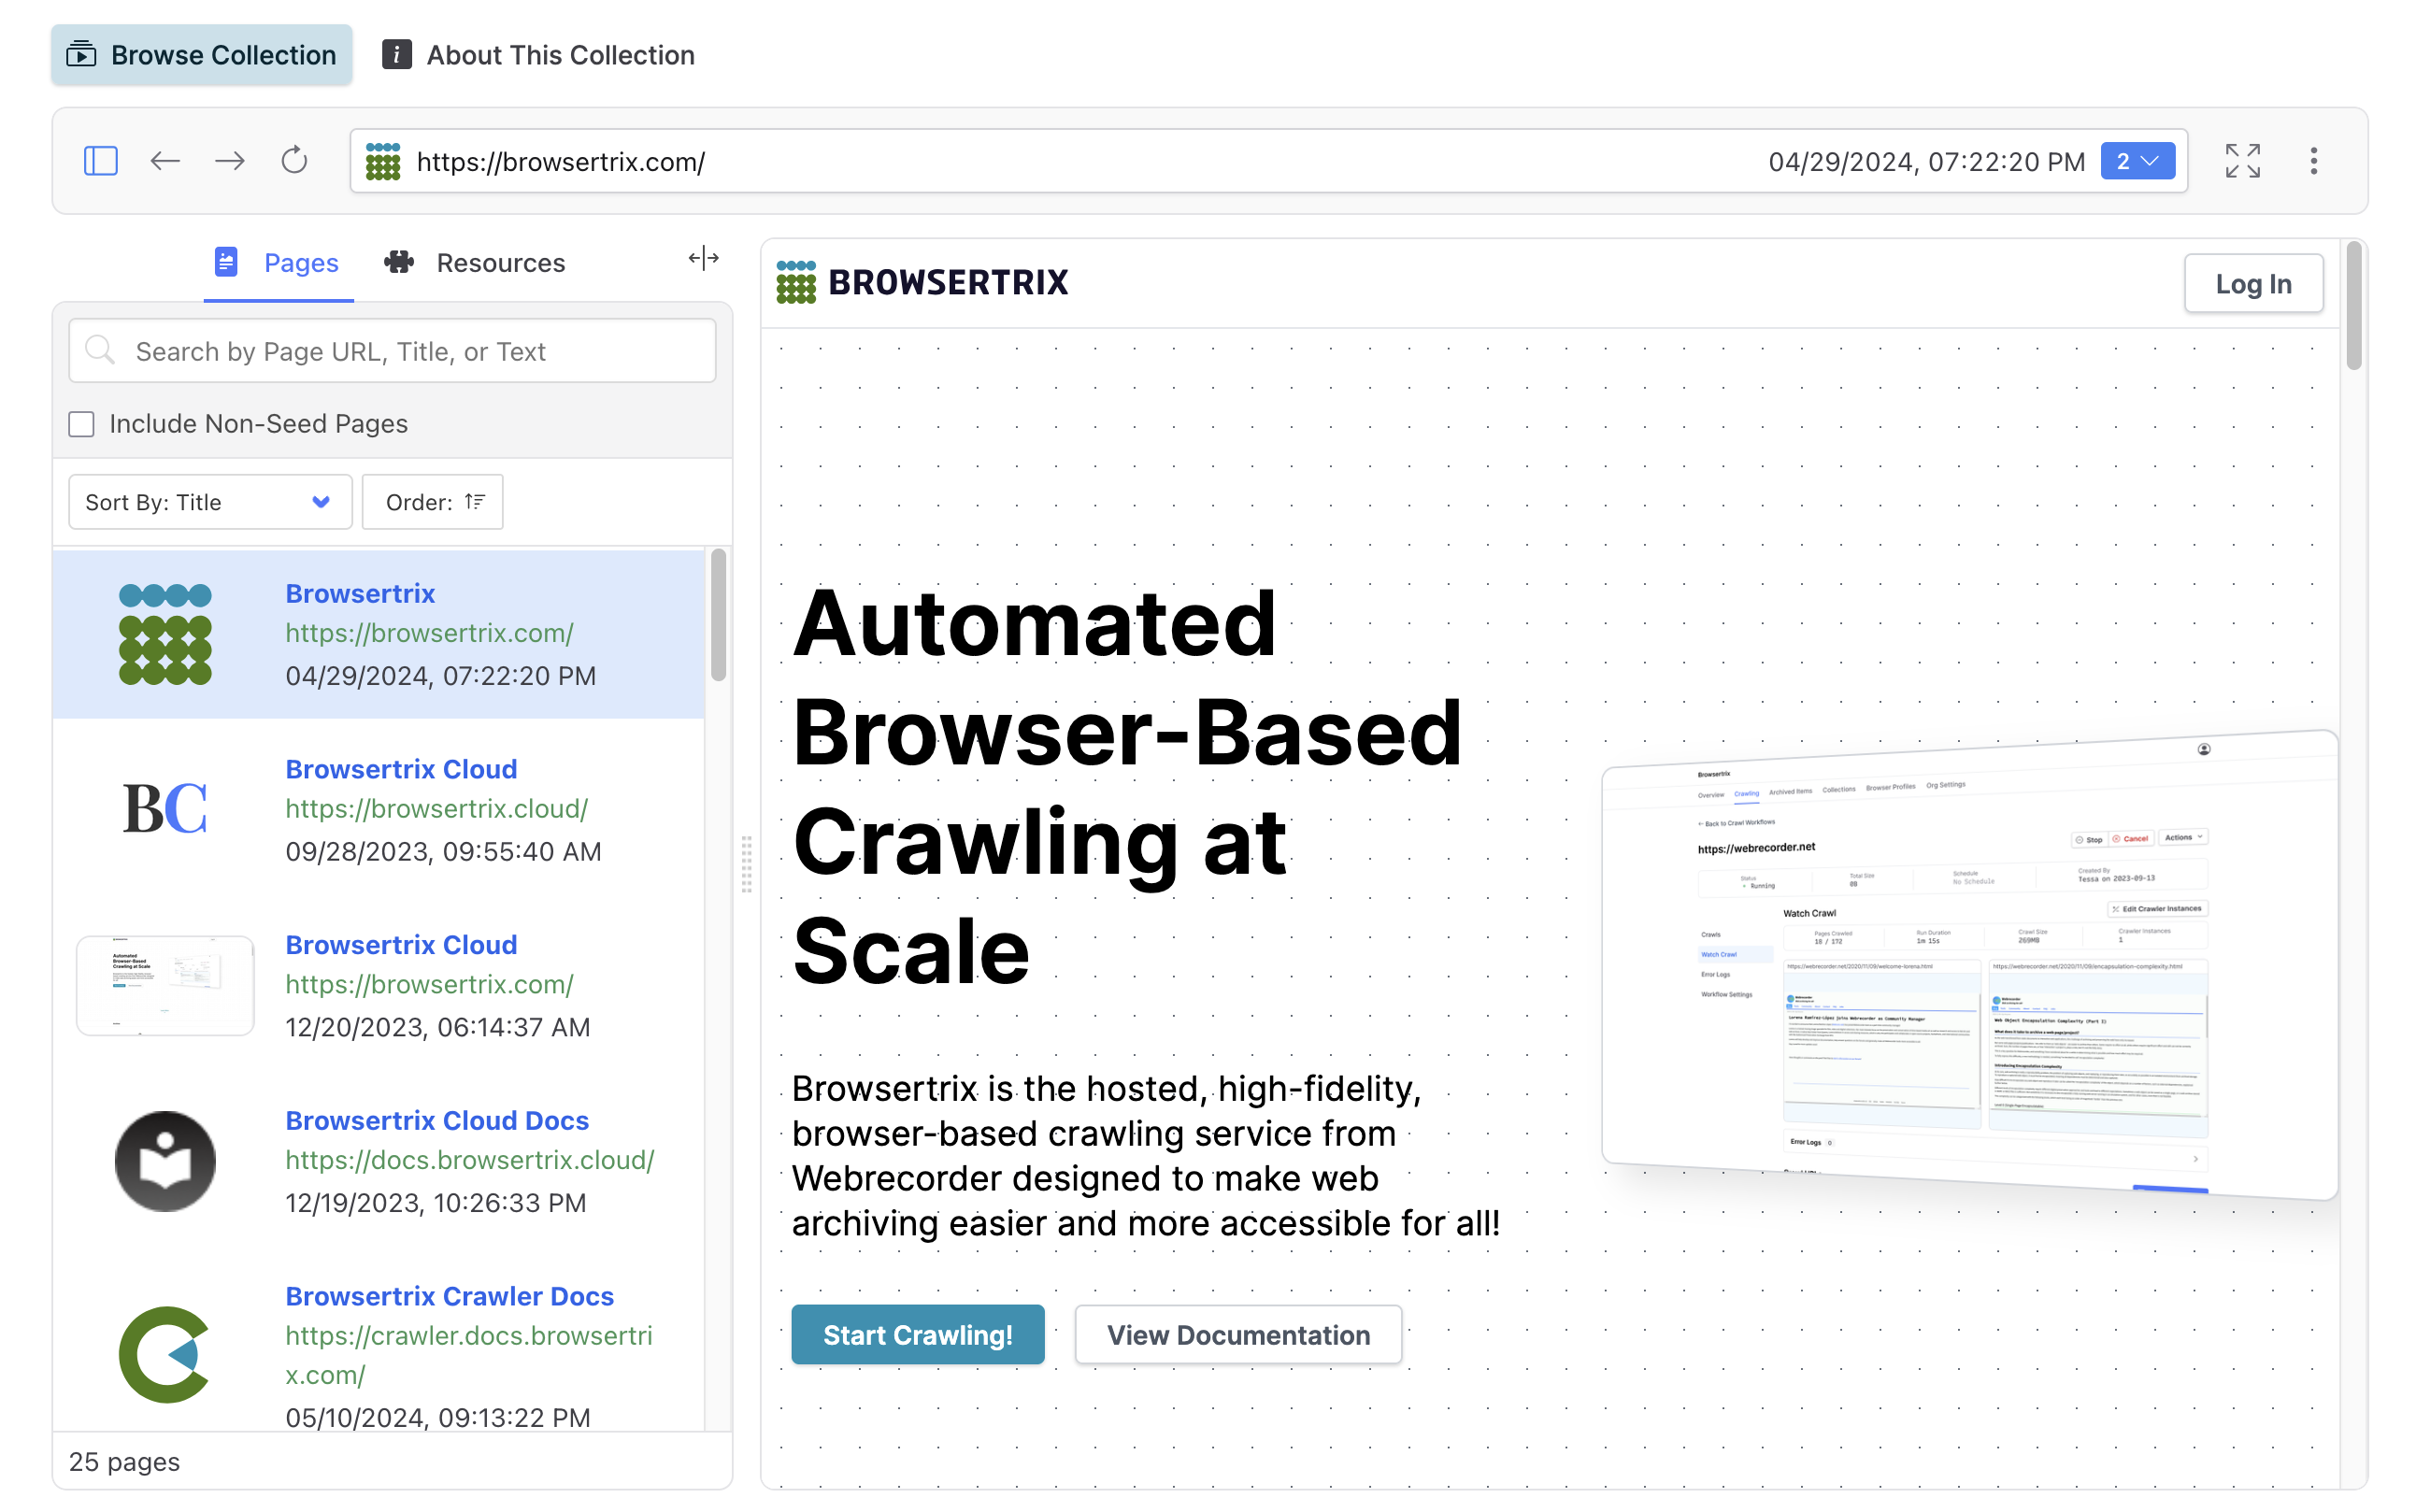Click the 09/28/2023, 09:55:40 AM timestamp

(x=443, y=851)
